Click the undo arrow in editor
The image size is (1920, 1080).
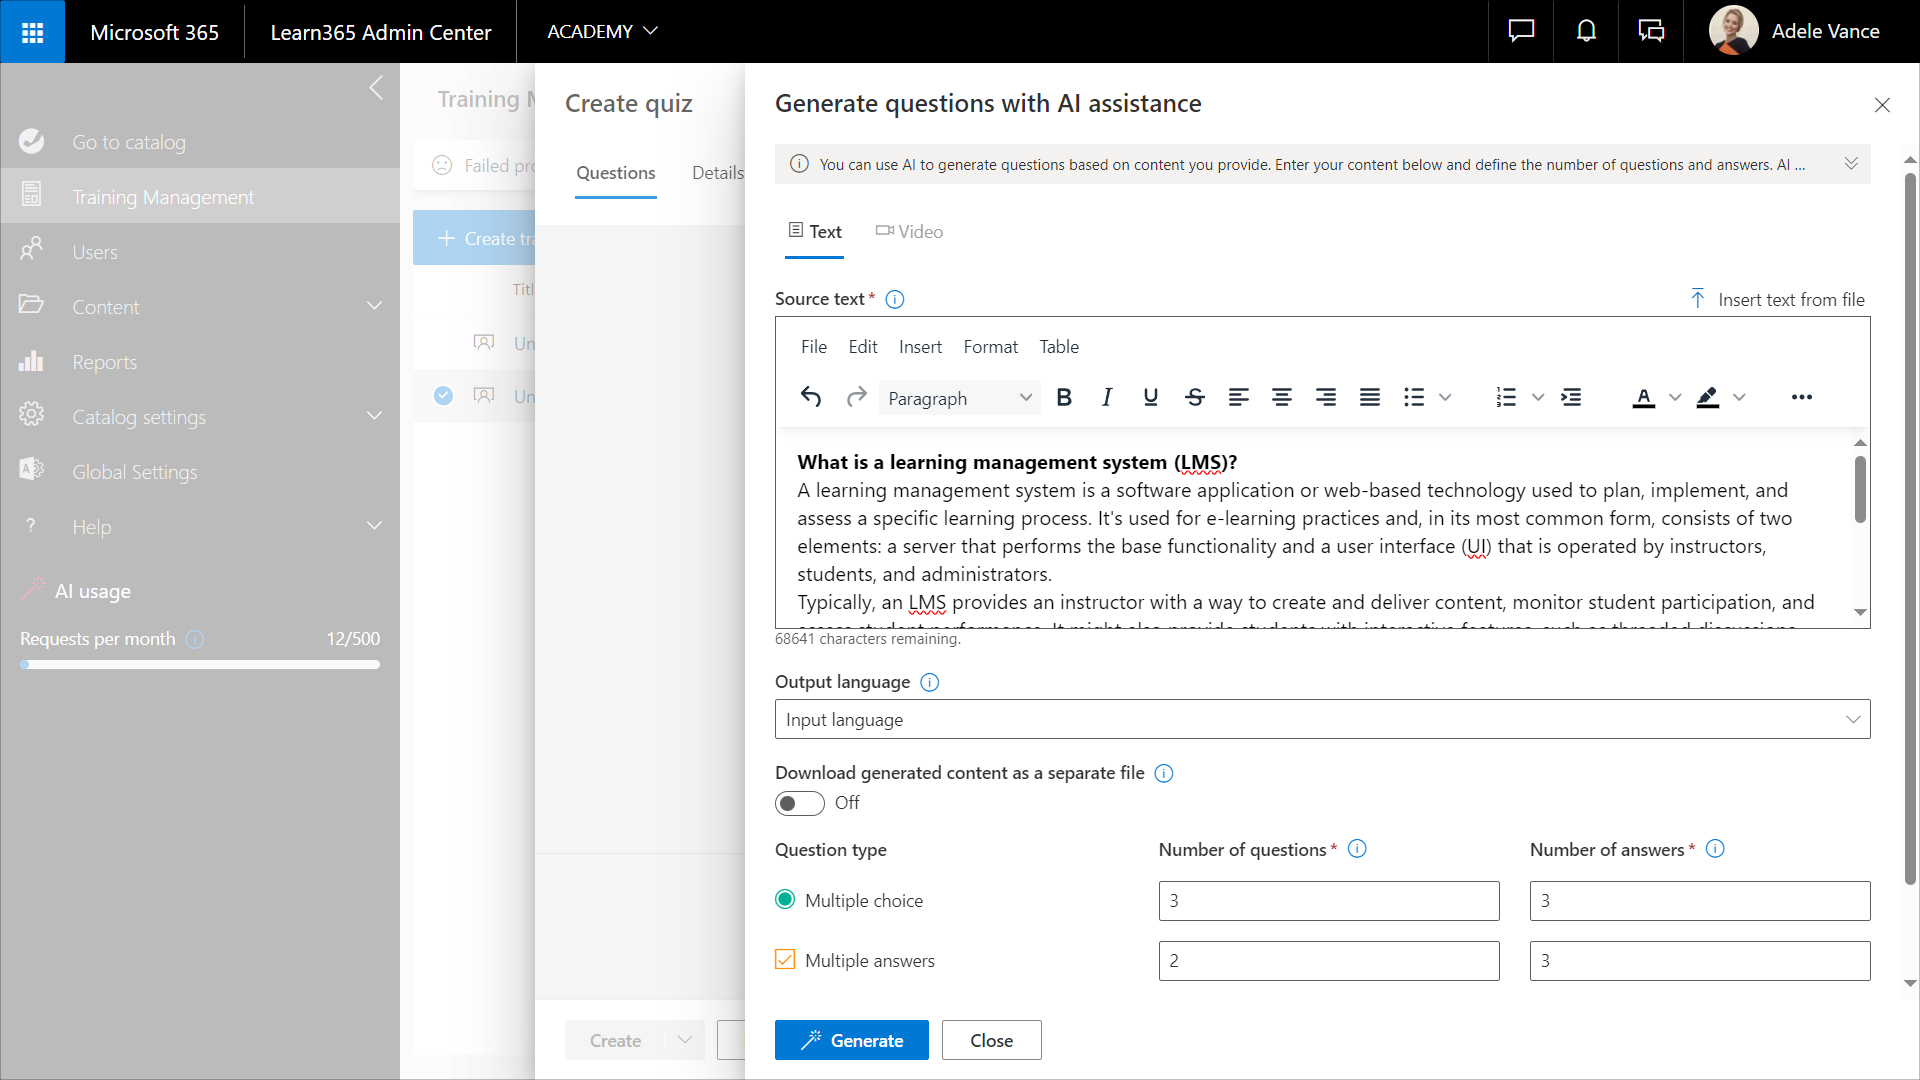811,398
